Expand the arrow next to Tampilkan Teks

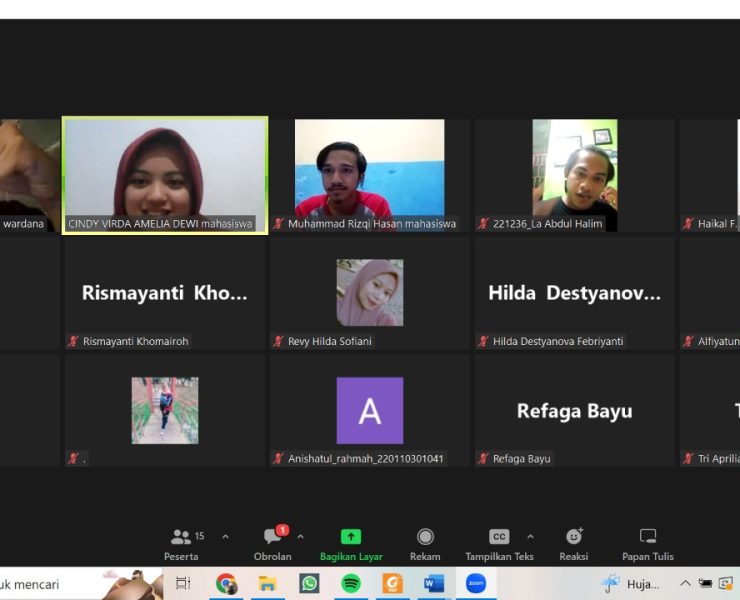tap(530, 537)
